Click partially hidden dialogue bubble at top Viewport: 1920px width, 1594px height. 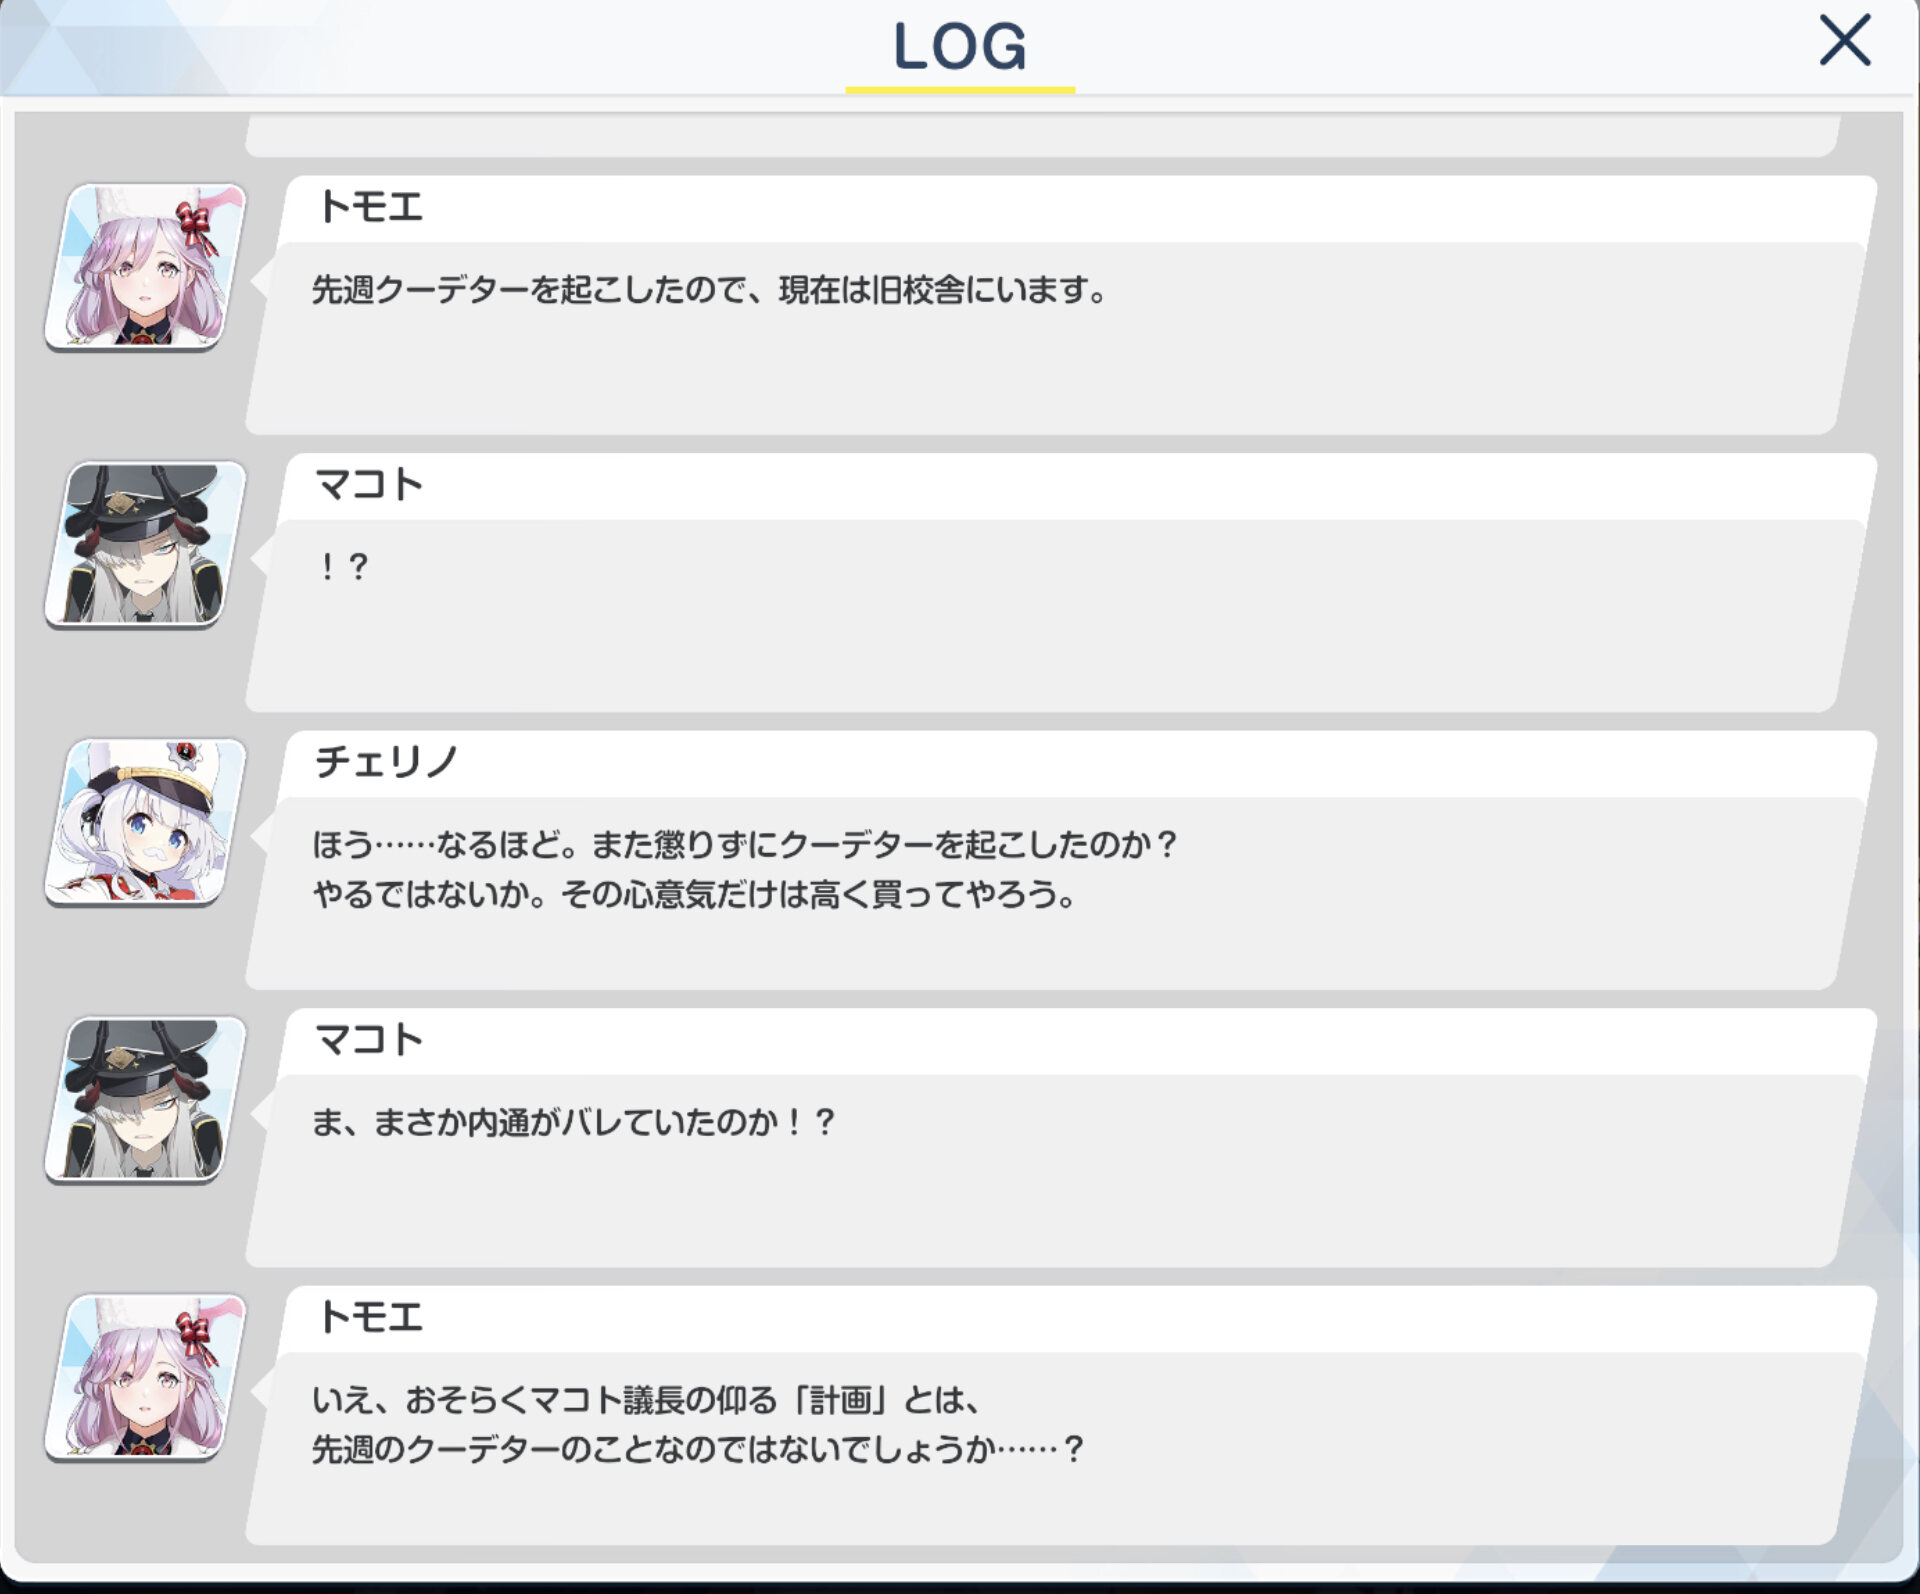coord(1042,134)
